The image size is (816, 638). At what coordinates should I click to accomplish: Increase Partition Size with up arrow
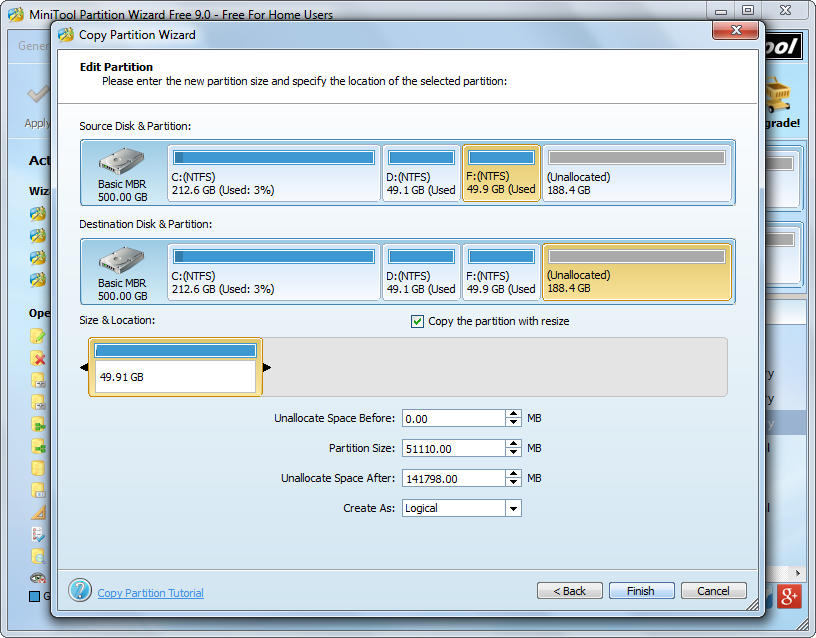[513, 444]
